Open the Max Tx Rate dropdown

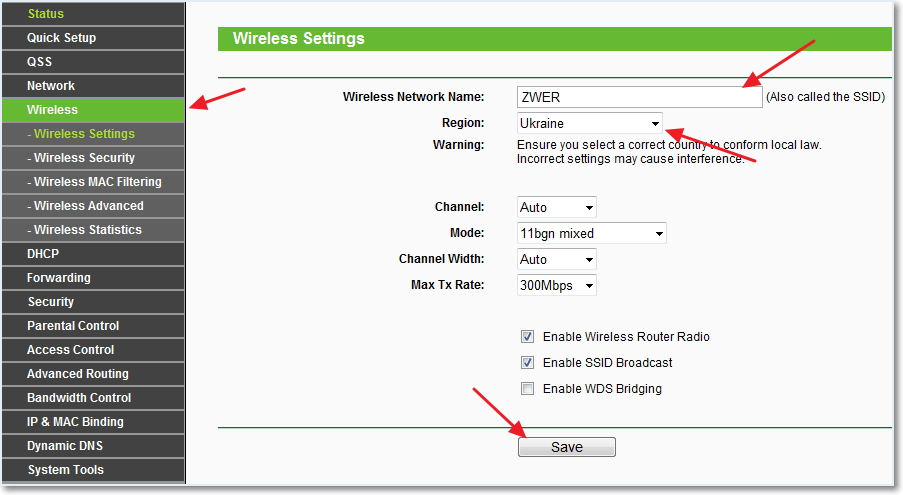point(556,285)
